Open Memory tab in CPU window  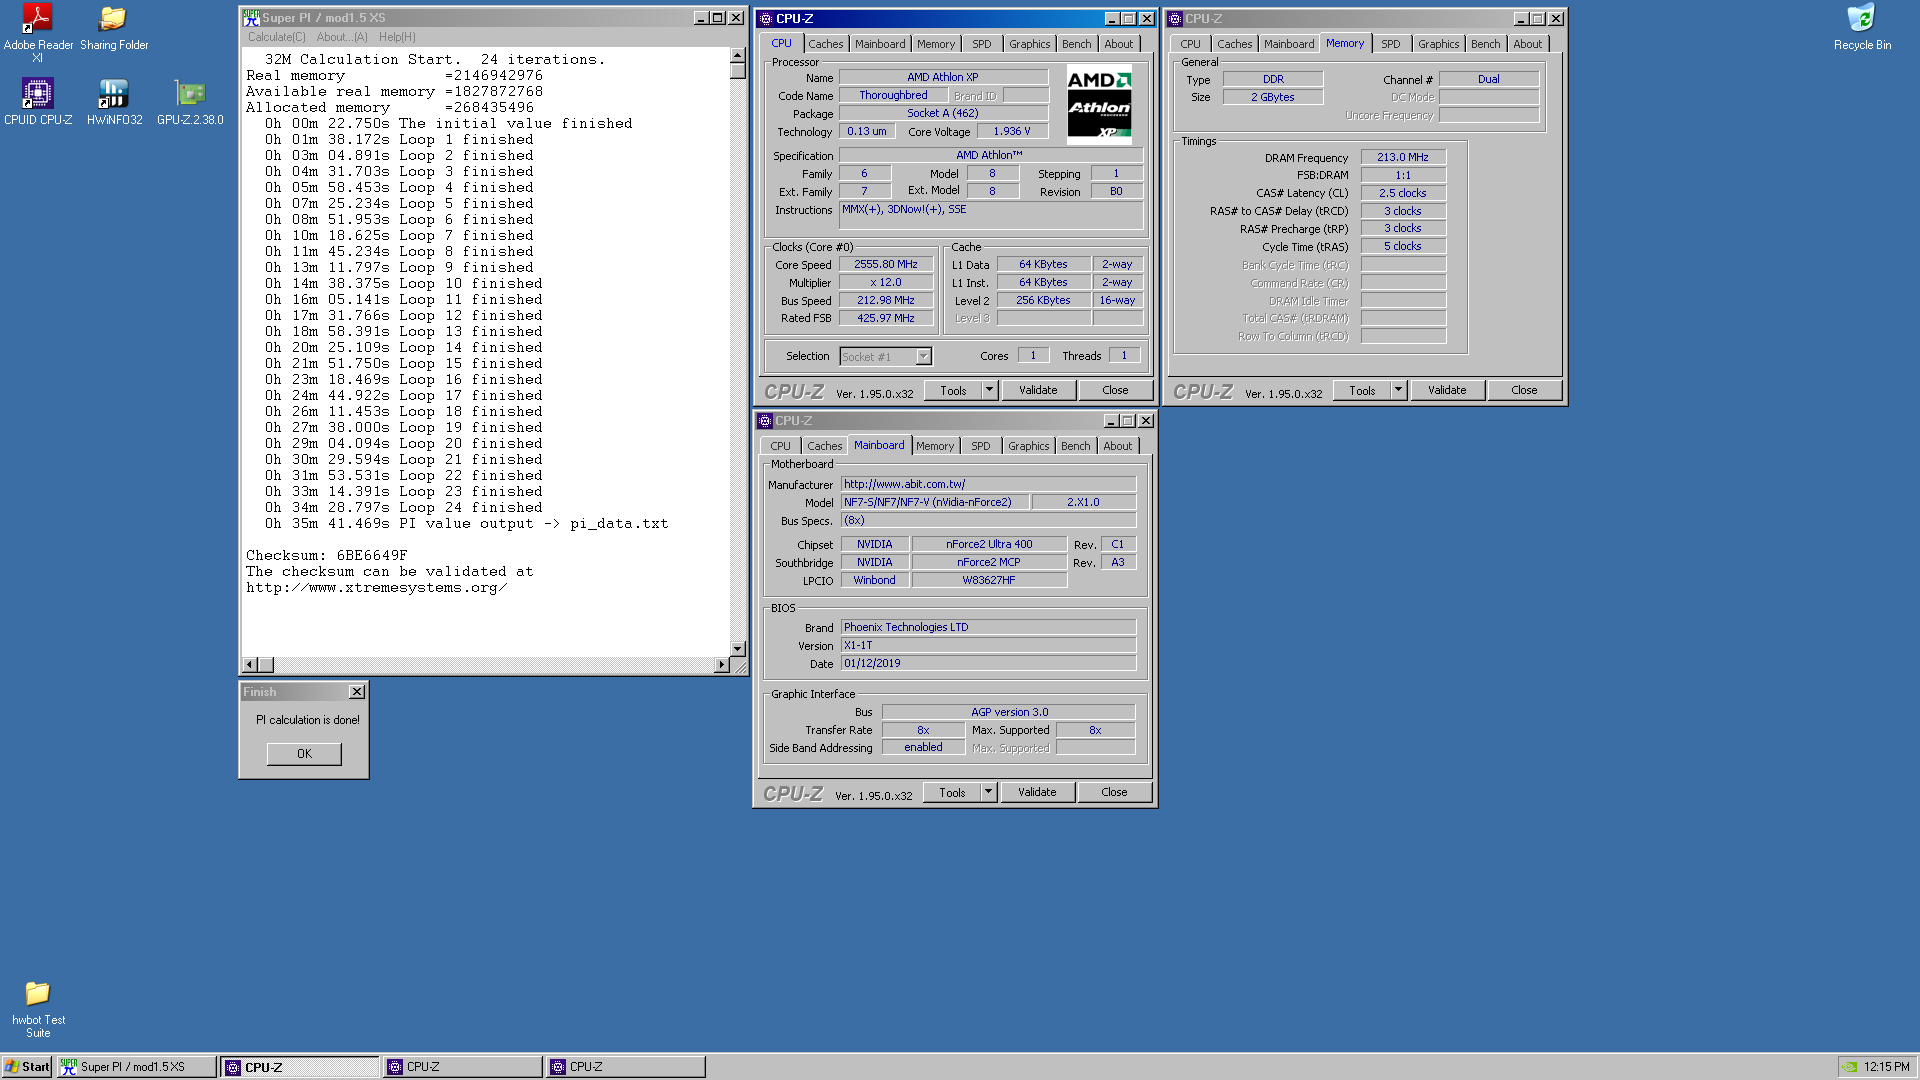(936, 44)
